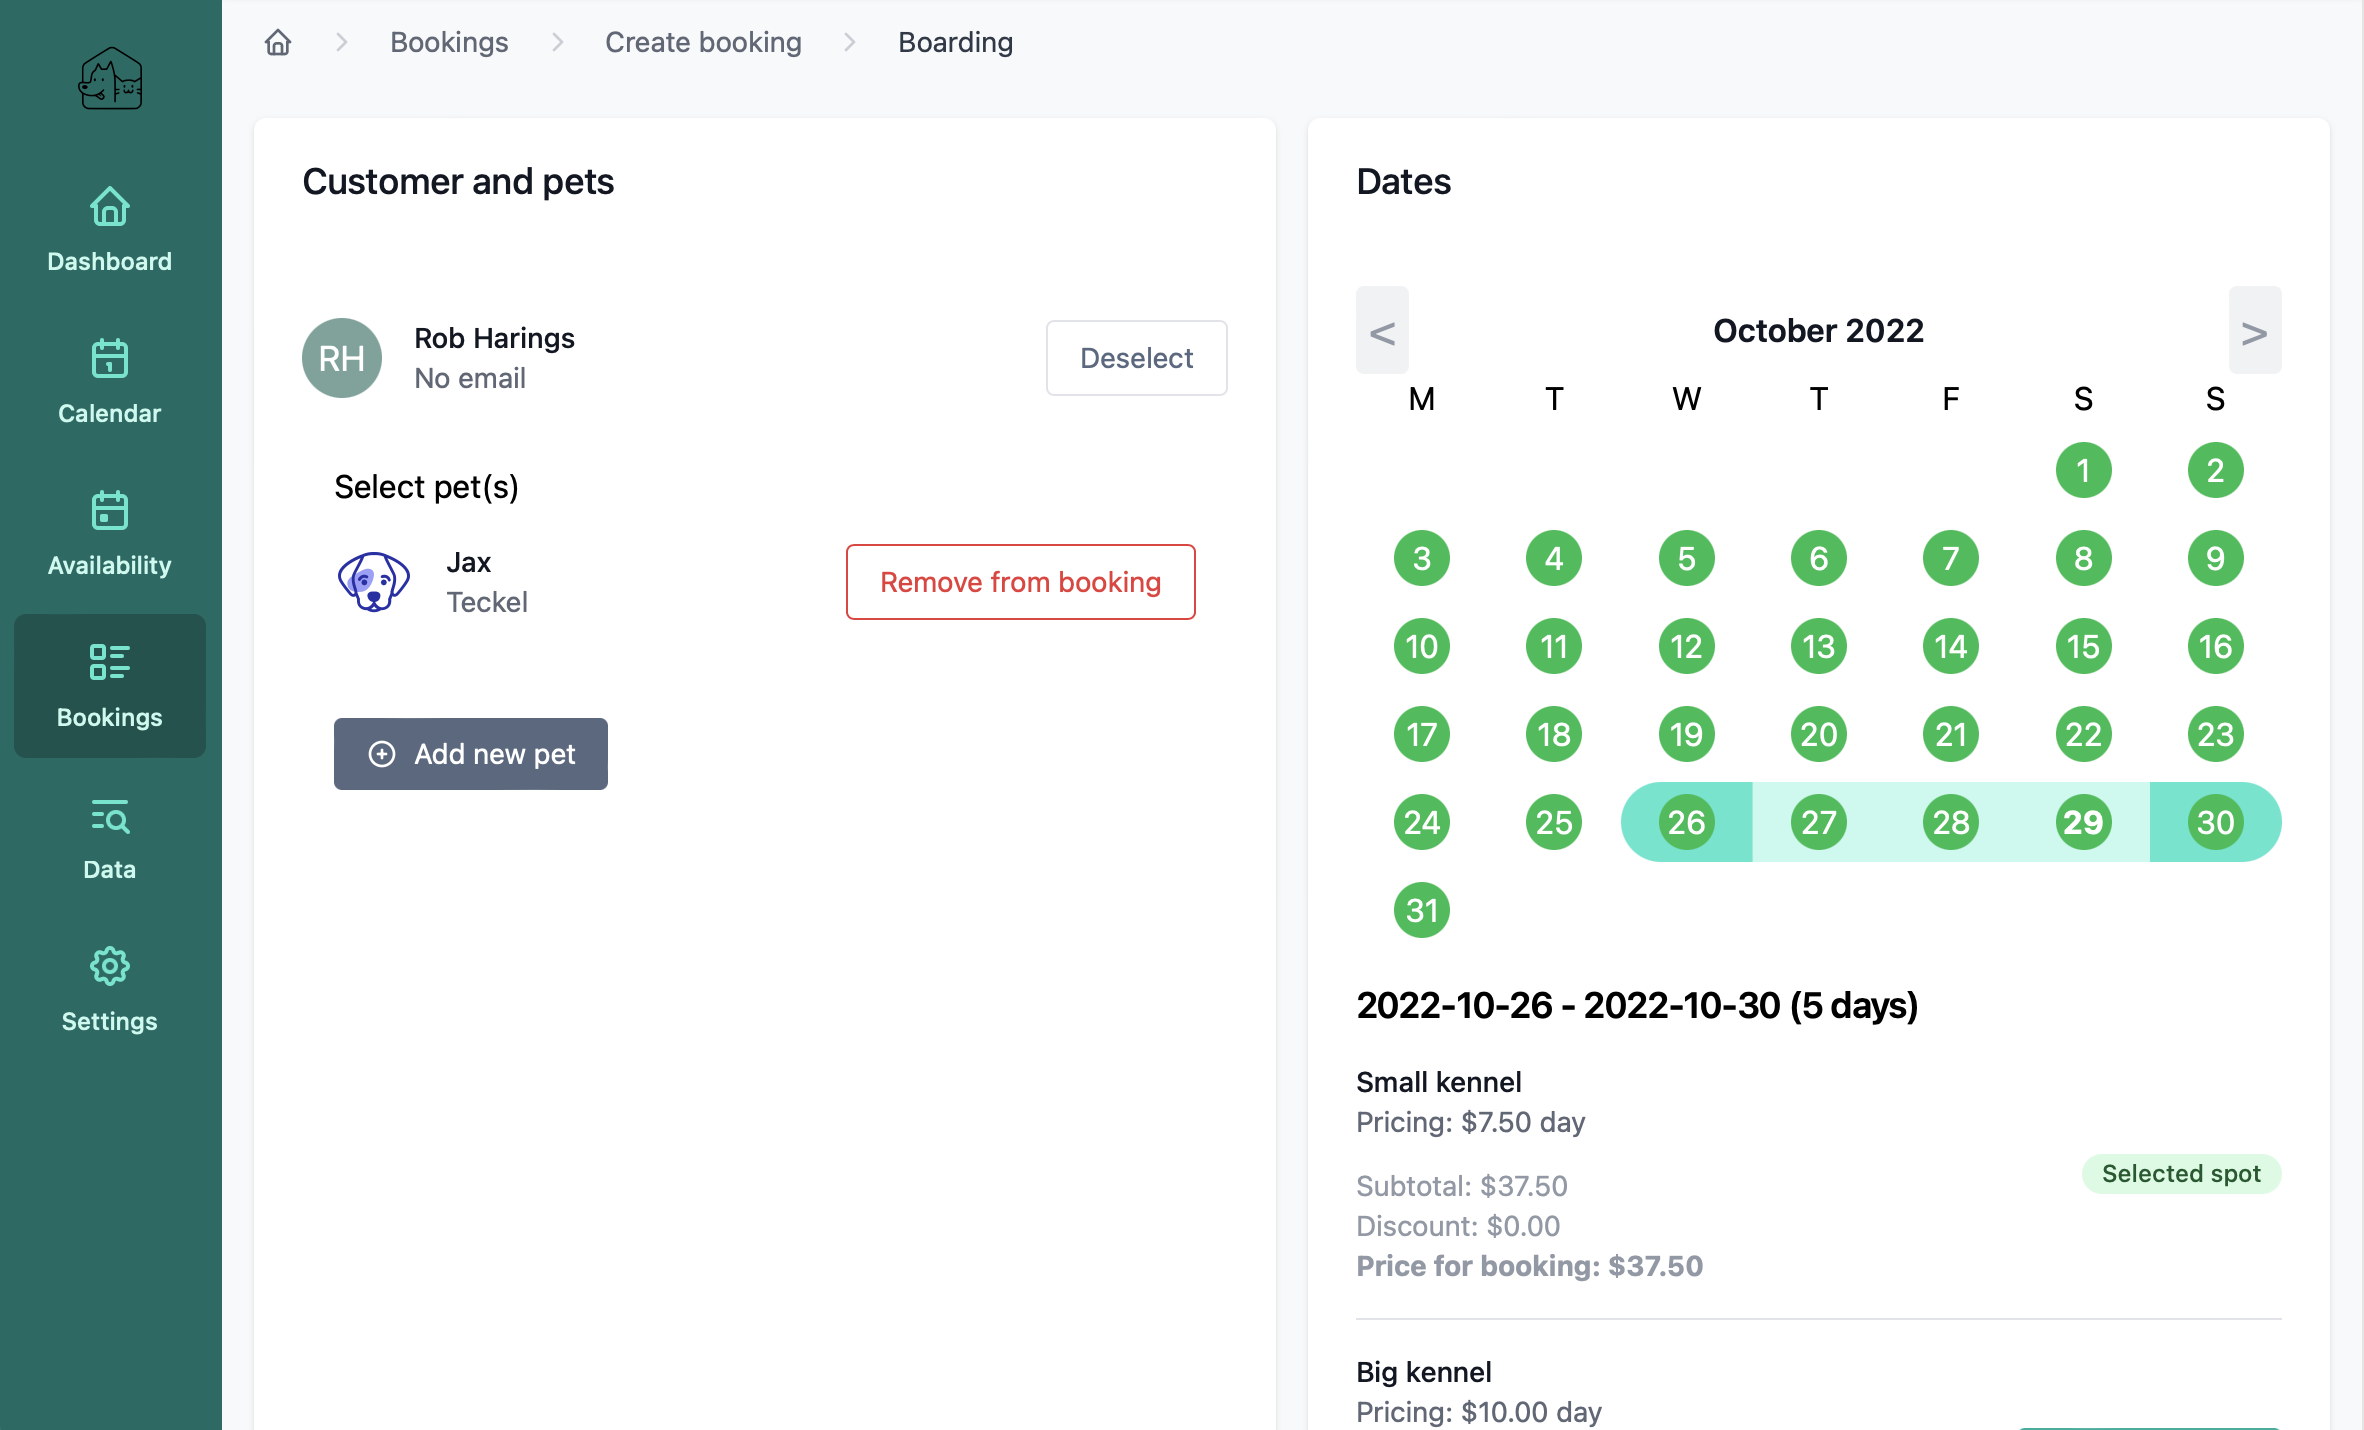Click the Selected spot badge

(x=2181, y=1174)
